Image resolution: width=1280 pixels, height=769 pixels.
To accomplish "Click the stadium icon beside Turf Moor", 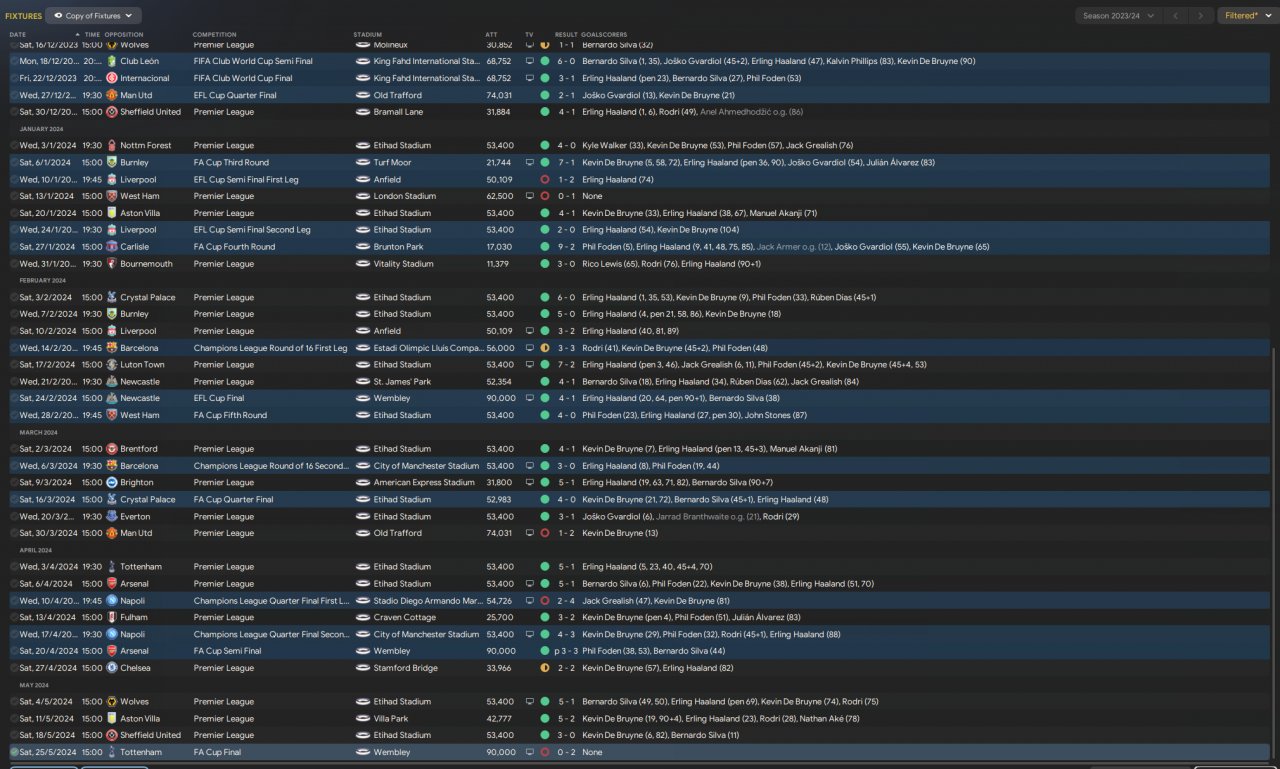I will pos(363,163).
